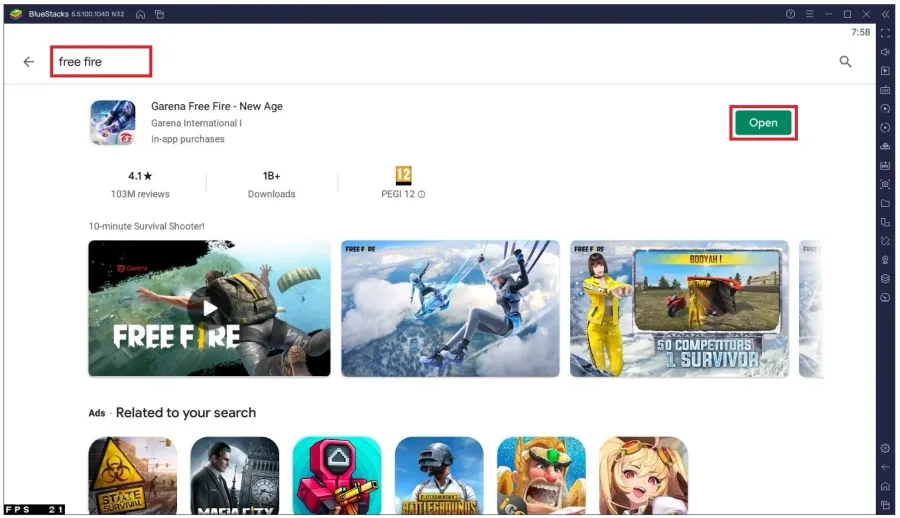Open BlueStacks settings gear in sidebar
This screenshot has height=518, width=900.
[x=885, y=449]
